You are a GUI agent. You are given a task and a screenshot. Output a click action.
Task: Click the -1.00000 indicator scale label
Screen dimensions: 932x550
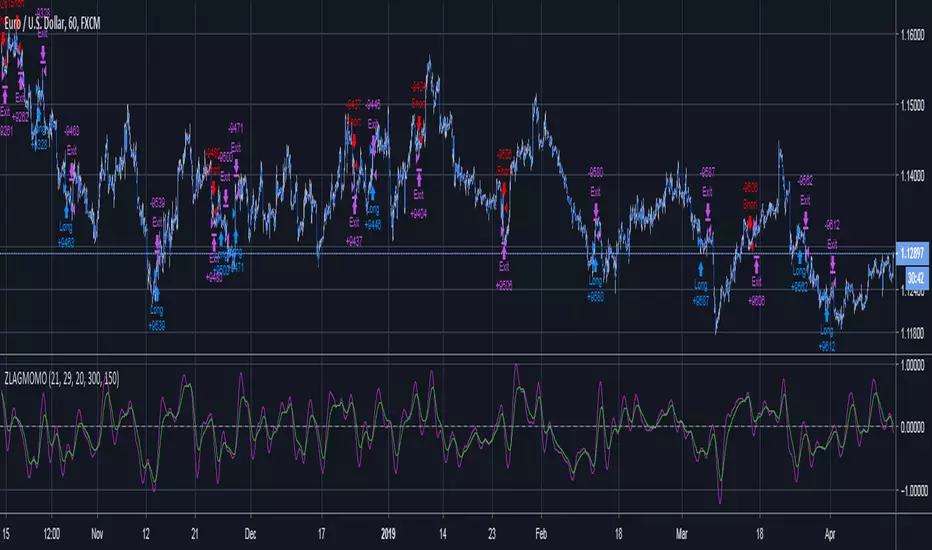[912, 491]
